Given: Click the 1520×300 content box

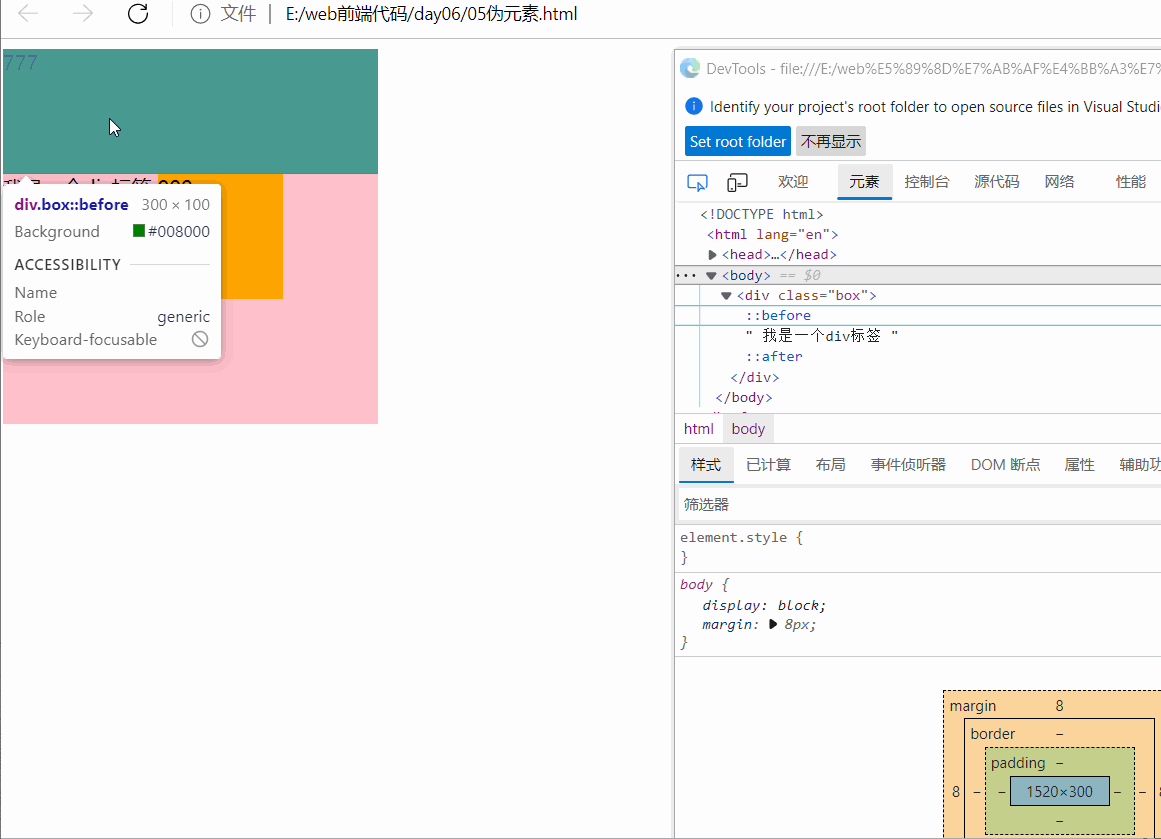Looking at the screenshot, I should pyautogui.click(x=1060, y=792).
